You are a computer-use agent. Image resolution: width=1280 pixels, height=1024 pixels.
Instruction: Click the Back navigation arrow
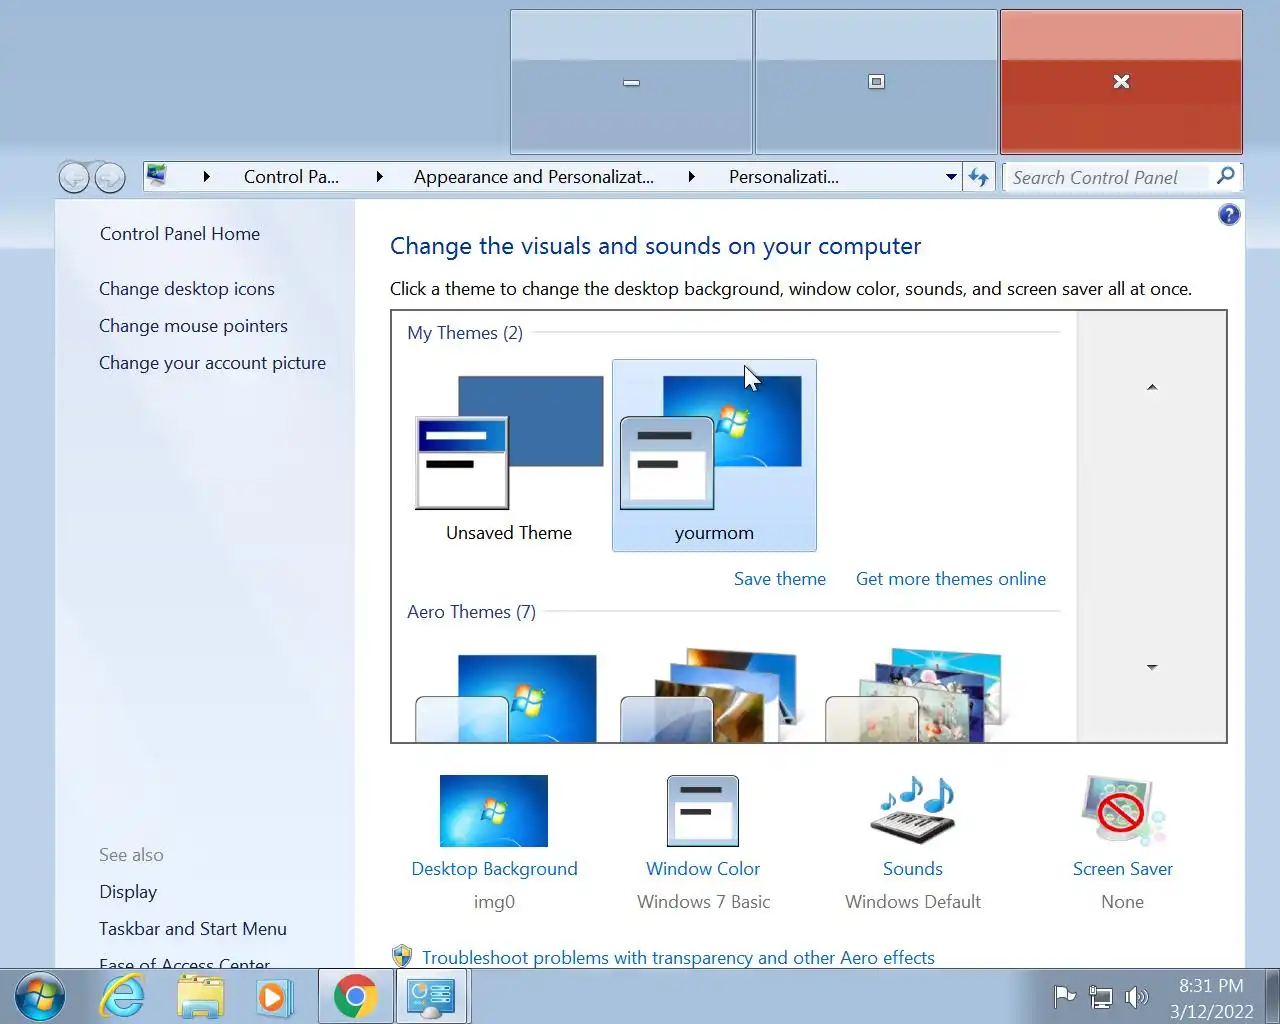coord(74,177)
